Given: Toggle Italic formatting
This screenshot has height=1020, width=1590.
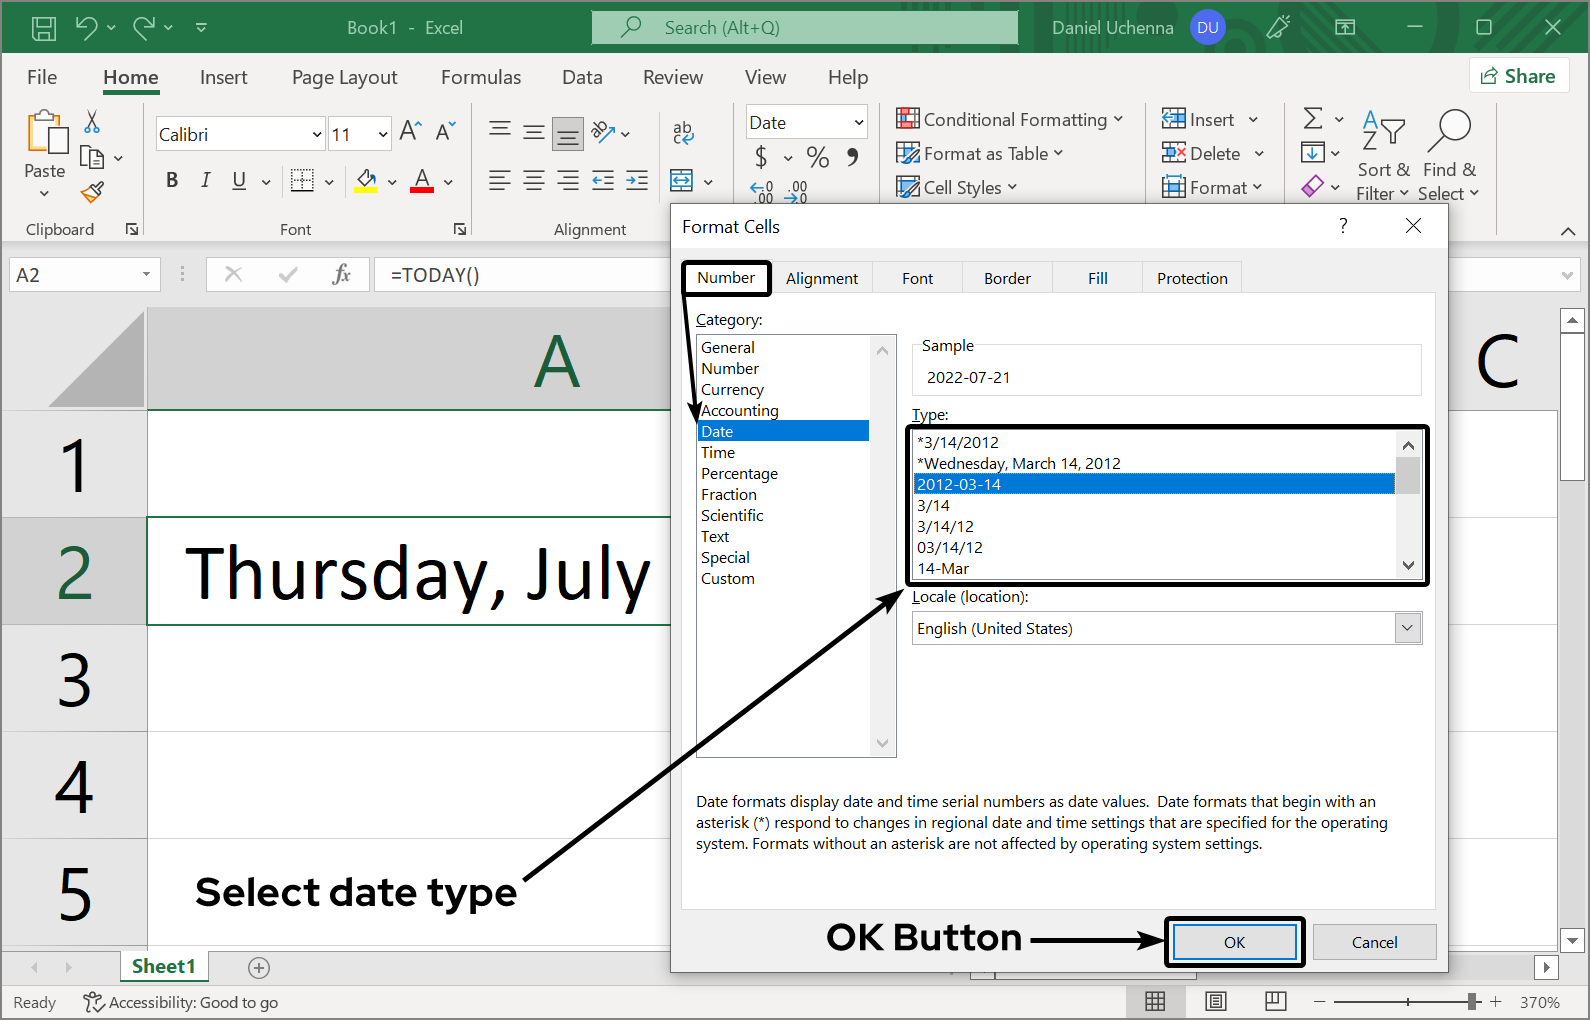Looking at the screenshot, I should point(205,180).
